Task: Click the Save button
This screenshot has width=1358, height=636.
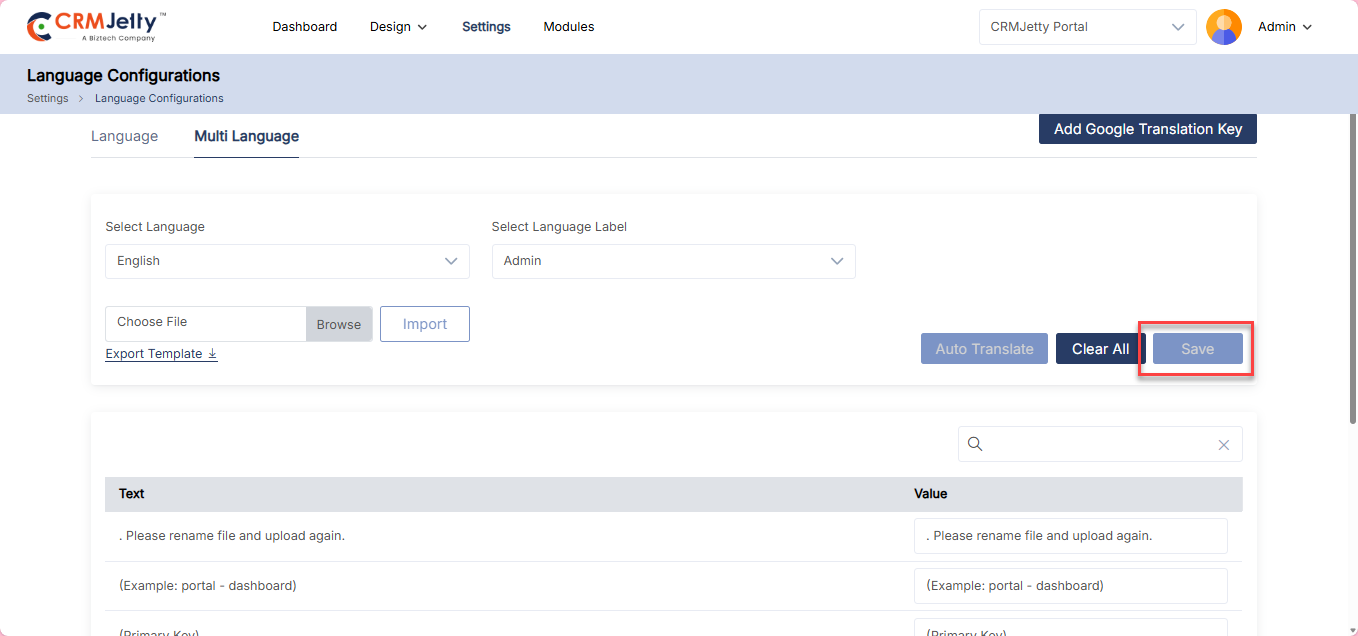Action: [1197, 349]
